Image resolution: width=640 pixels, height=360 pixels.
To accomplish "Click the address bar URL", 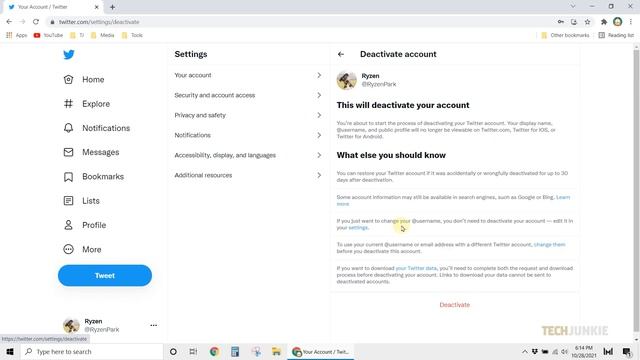I will [x=99, y=22].
